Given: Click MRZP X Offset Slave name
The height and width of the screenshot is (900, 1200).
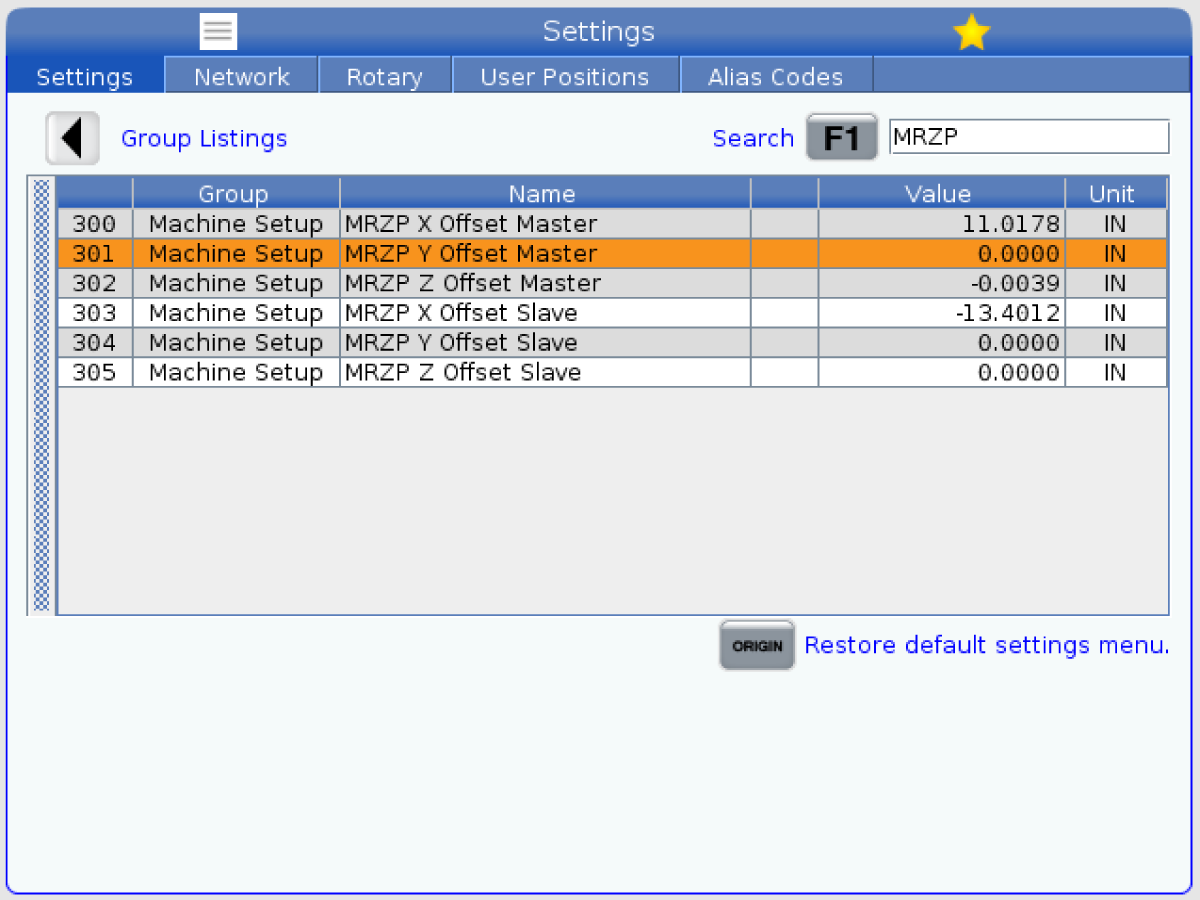Looking at the screenshot, I should (x=461, y=313).
